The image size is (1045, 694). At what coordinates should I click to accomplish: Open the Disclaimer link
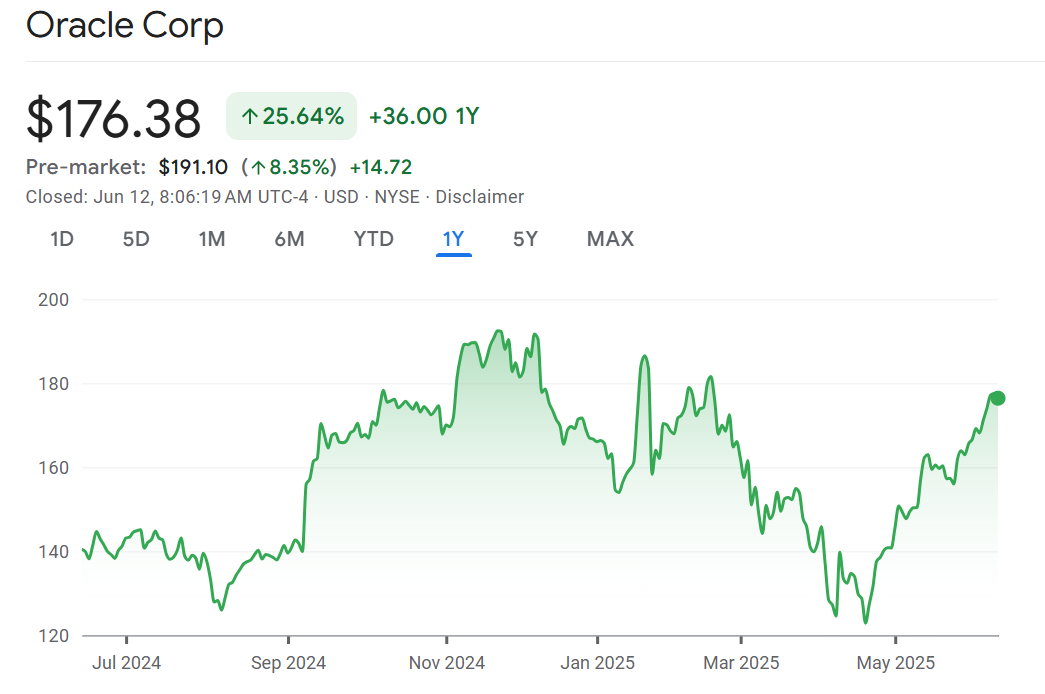(x=479, y=197)
